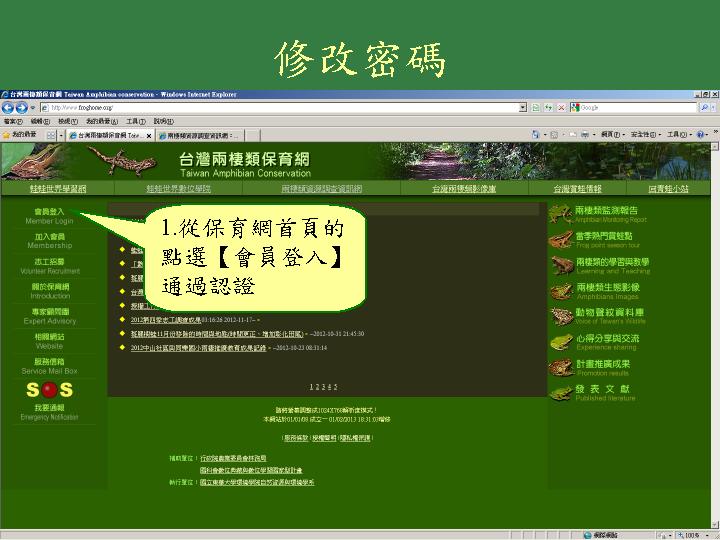Click the search magnifier icon by Google box

point(704,107)
